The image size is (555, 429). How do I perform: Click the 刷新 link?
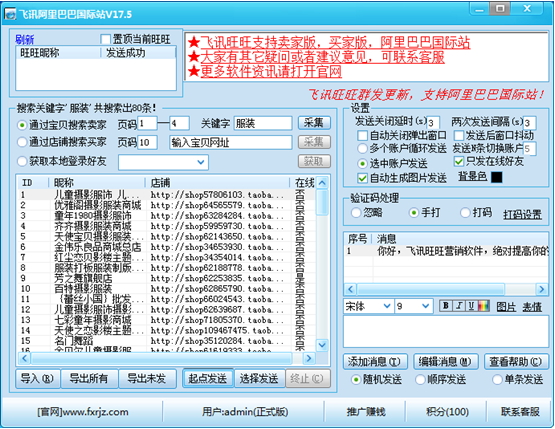click(24, 39)
